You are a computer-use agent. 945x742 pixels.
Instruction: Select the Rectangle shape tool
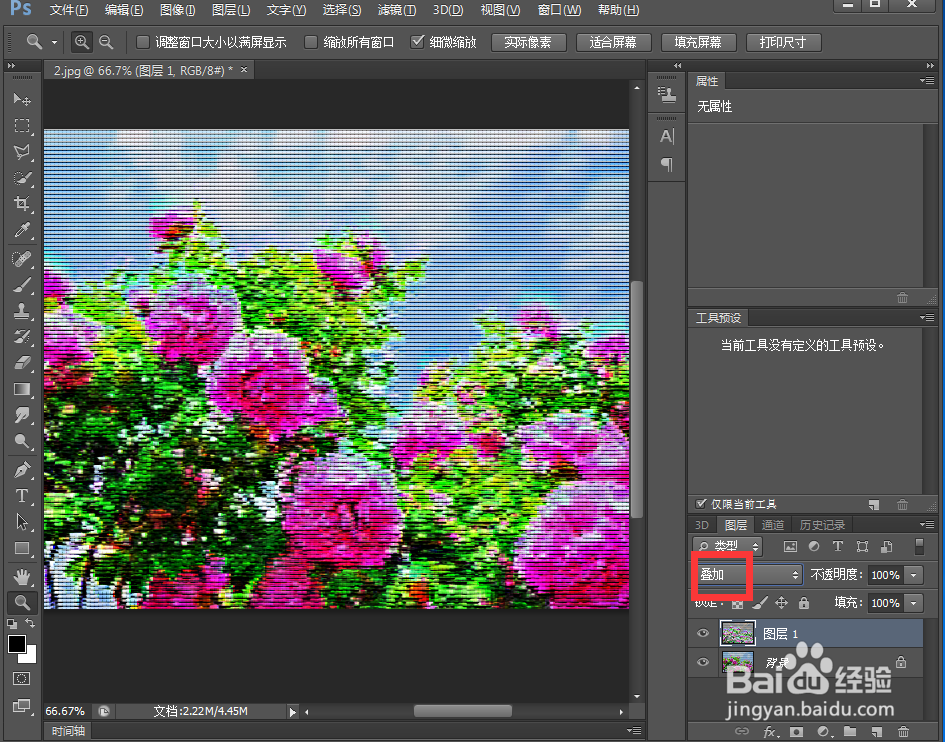coord(22,548)
